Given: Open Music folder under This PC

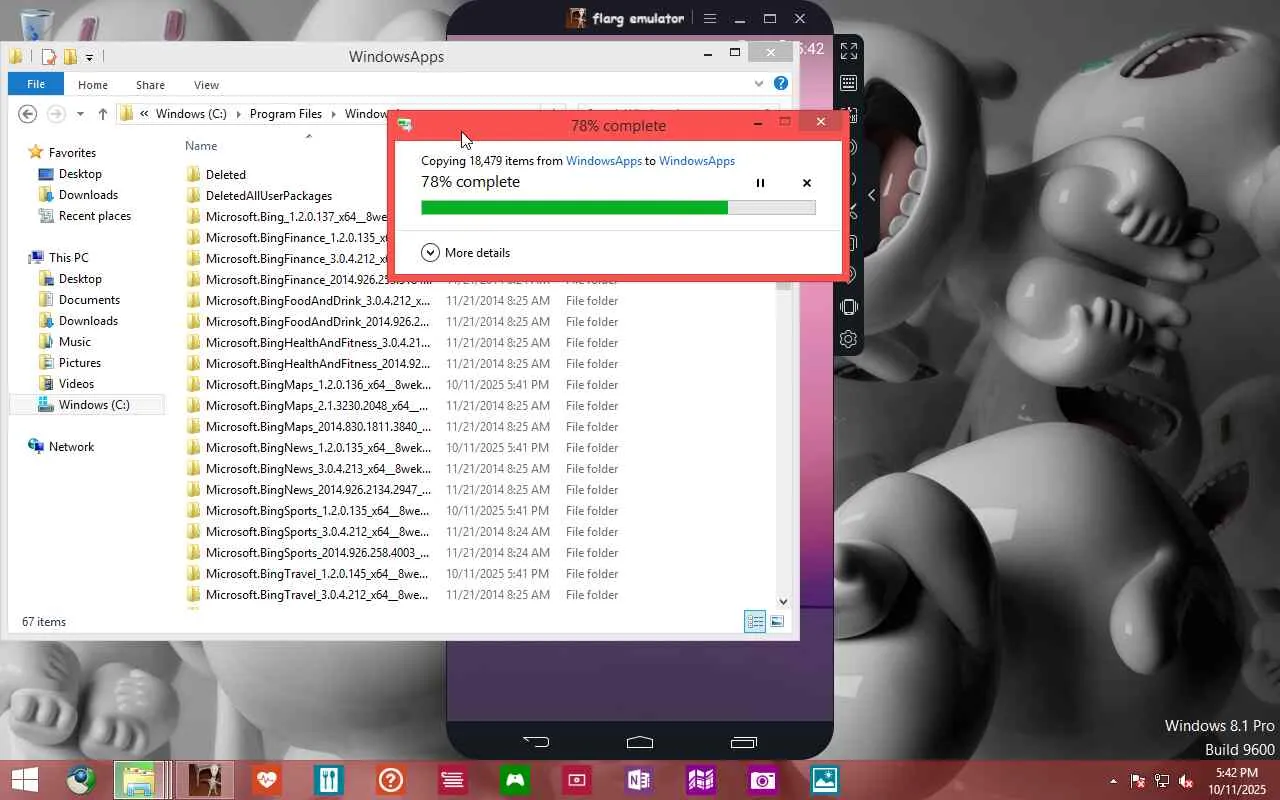Looking at the screenshot, I should pos(75,342).
